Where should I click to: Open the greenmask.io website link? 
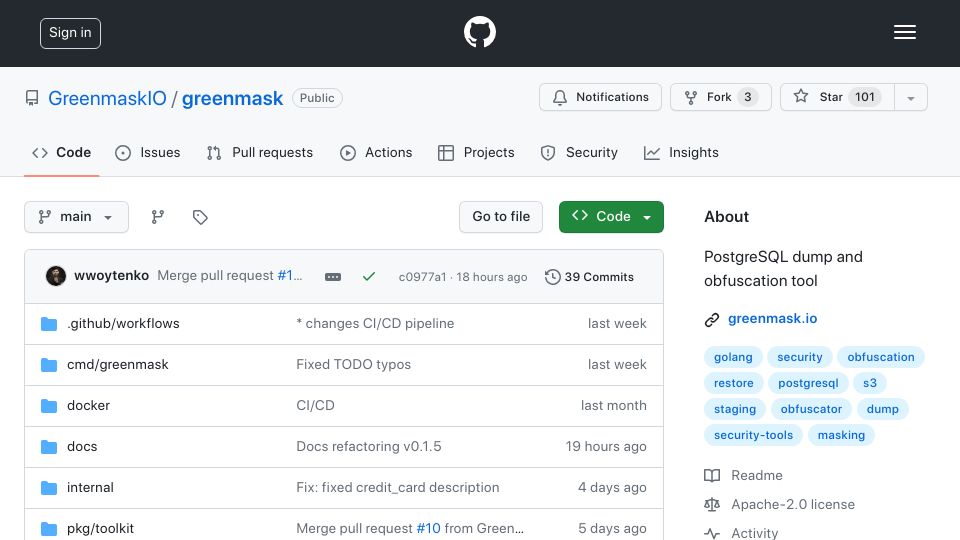[772, 318]
